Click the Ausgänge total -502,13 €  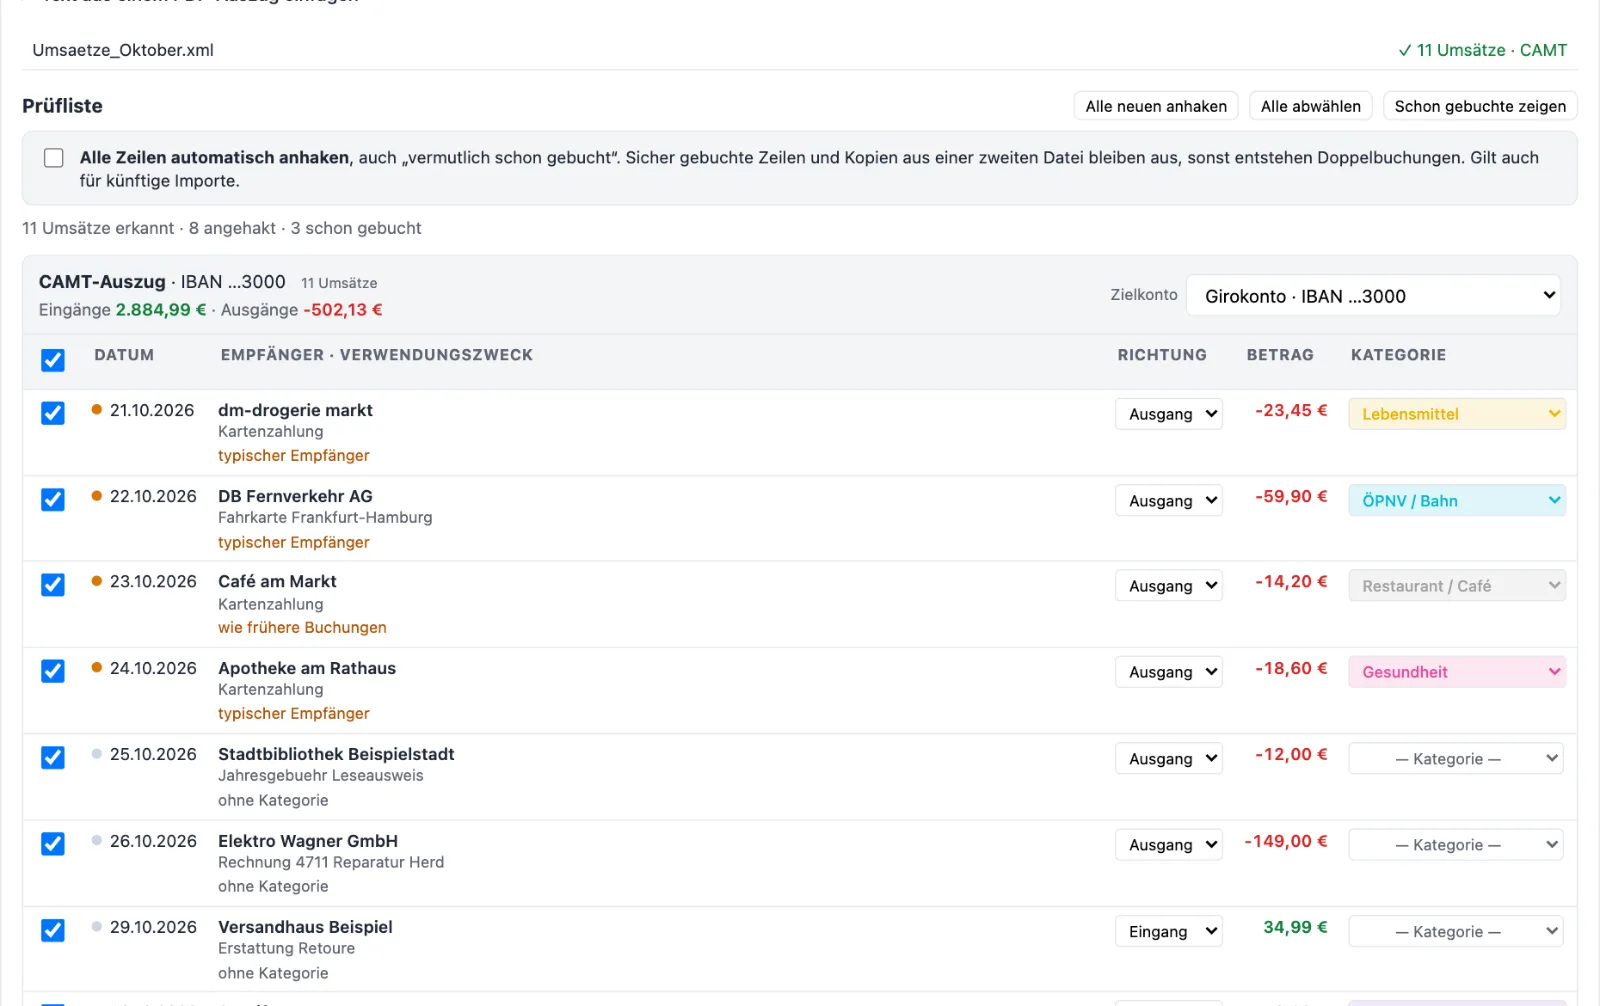pyautogui.click(x=343, y=310)
